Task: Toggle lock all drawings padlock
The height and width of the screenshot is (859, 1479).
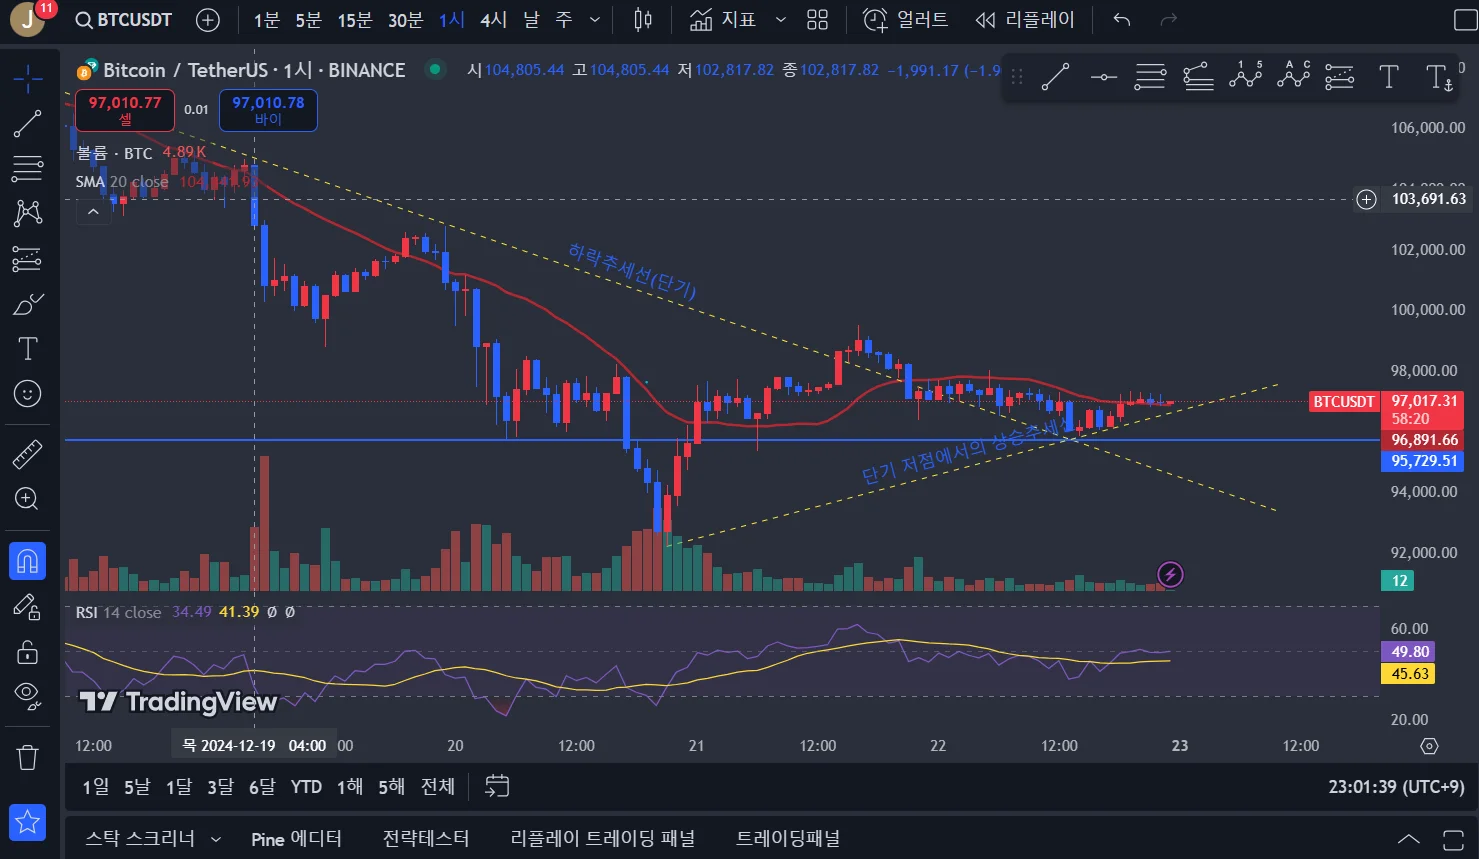Action: (27, 652)
